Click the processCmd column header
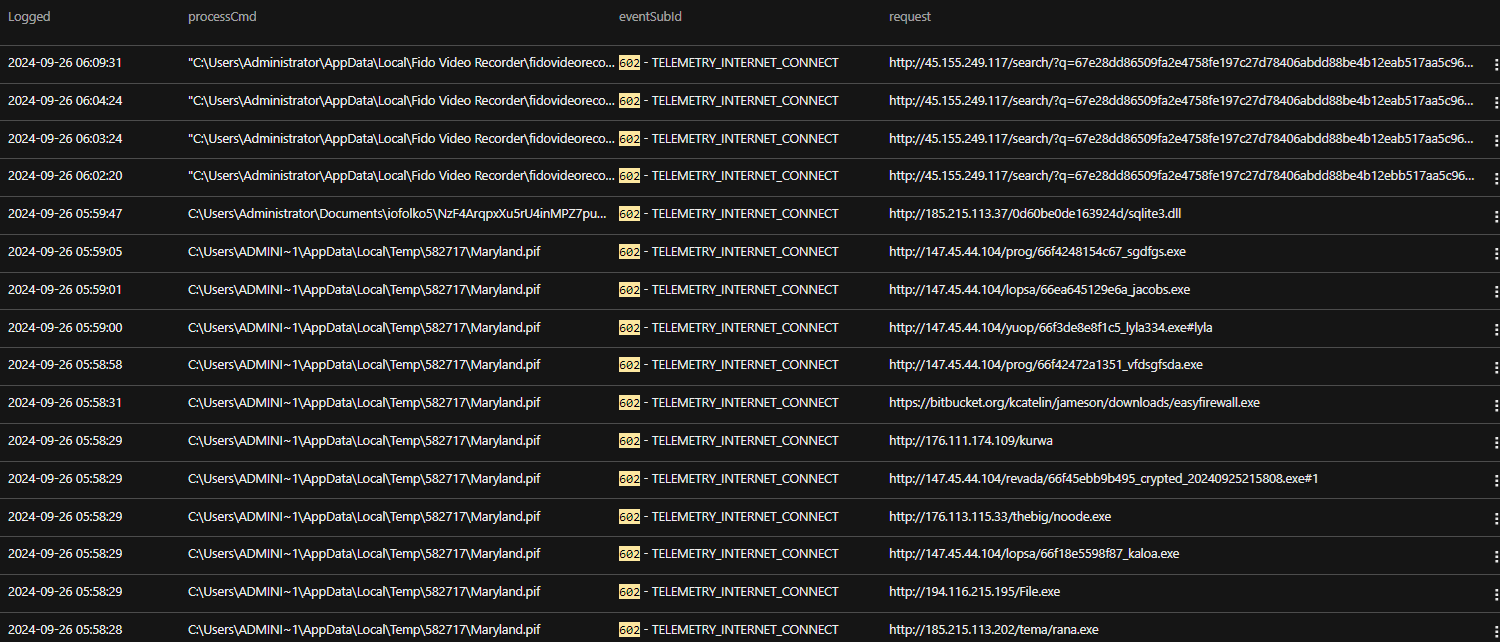This screenshot has width=1500, height=642. point(221,17)
